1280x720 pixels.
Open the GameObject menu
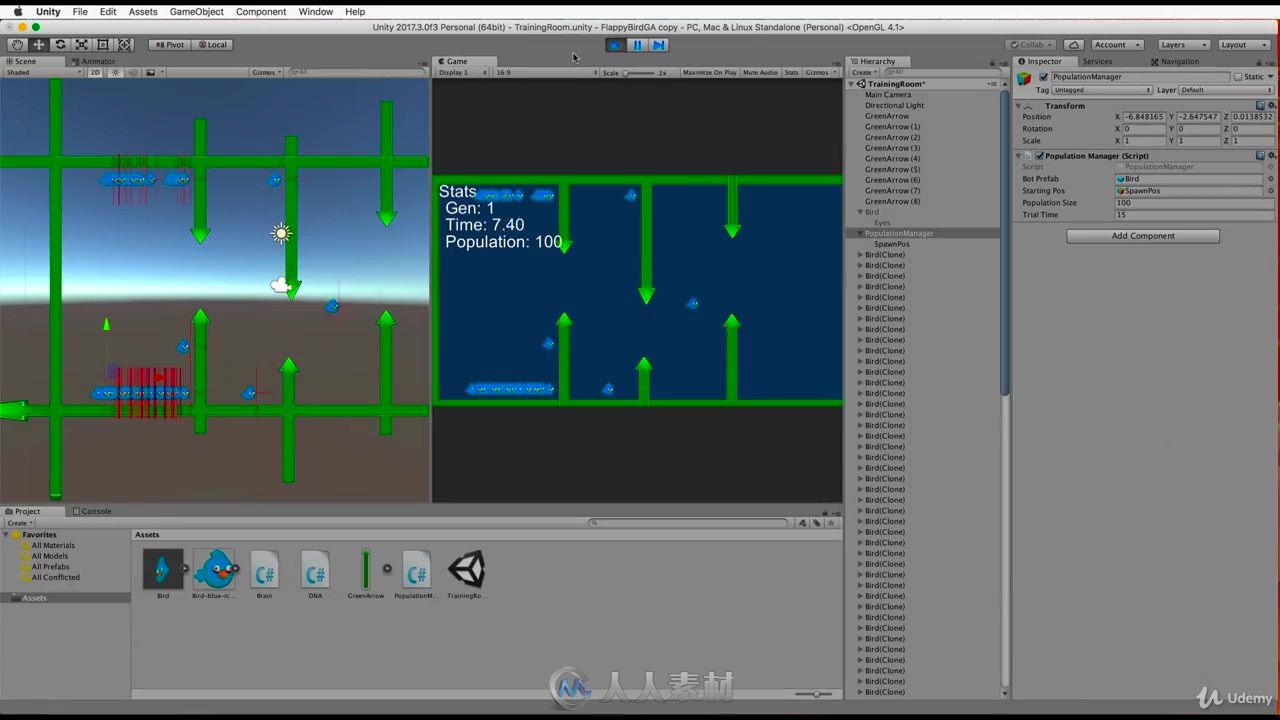[196, 12]
